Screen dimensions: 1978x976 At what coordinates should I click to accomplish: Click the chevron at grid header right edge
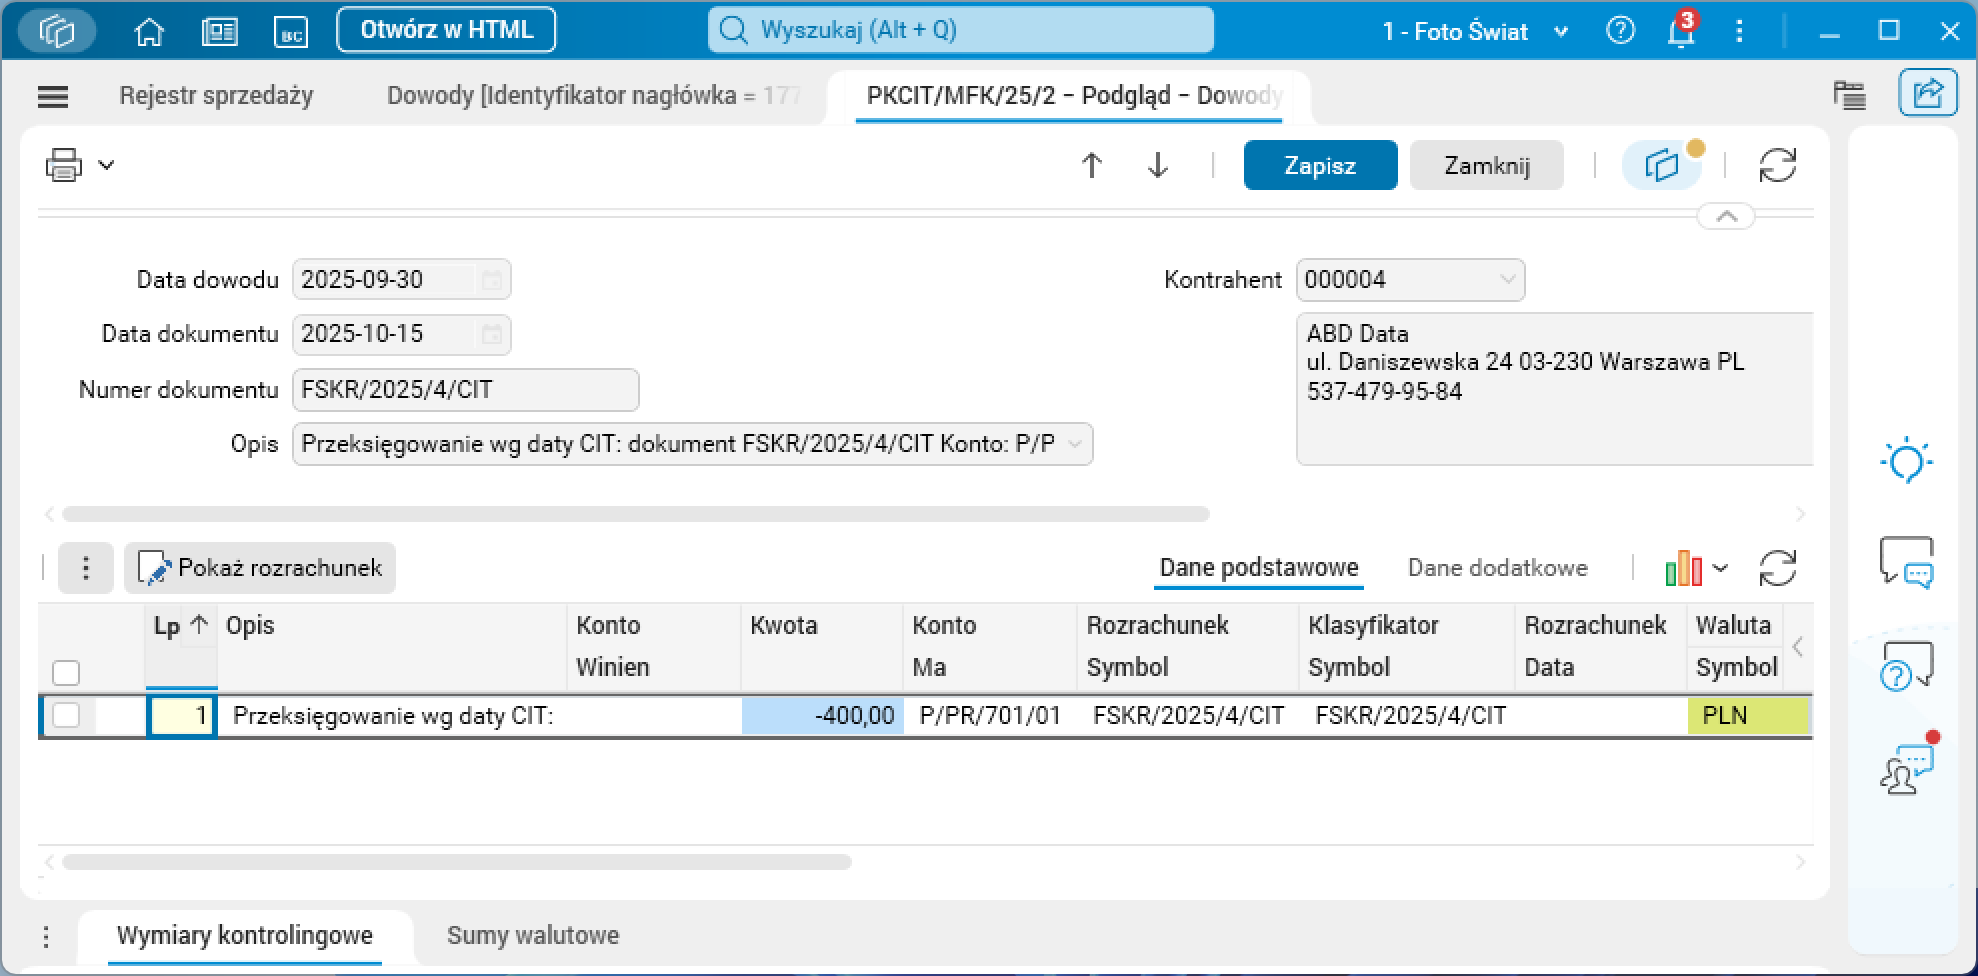click(1797, 646)
